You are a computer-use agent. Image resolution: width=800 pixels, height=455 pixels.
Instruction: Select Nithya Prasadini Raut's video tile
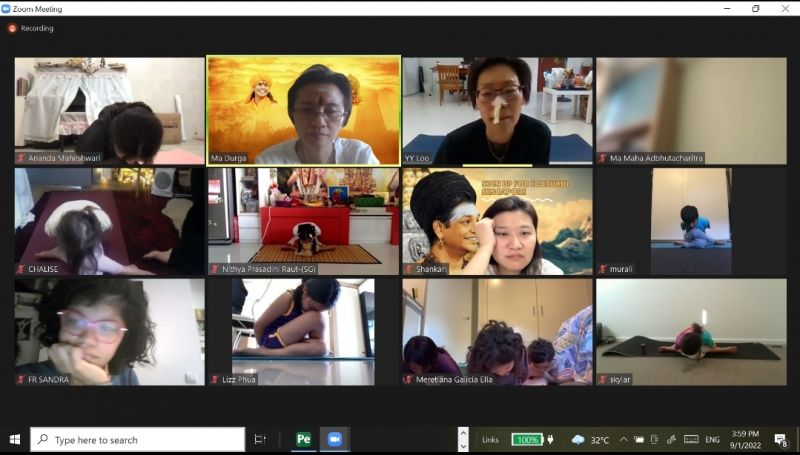tap(304, 221)
